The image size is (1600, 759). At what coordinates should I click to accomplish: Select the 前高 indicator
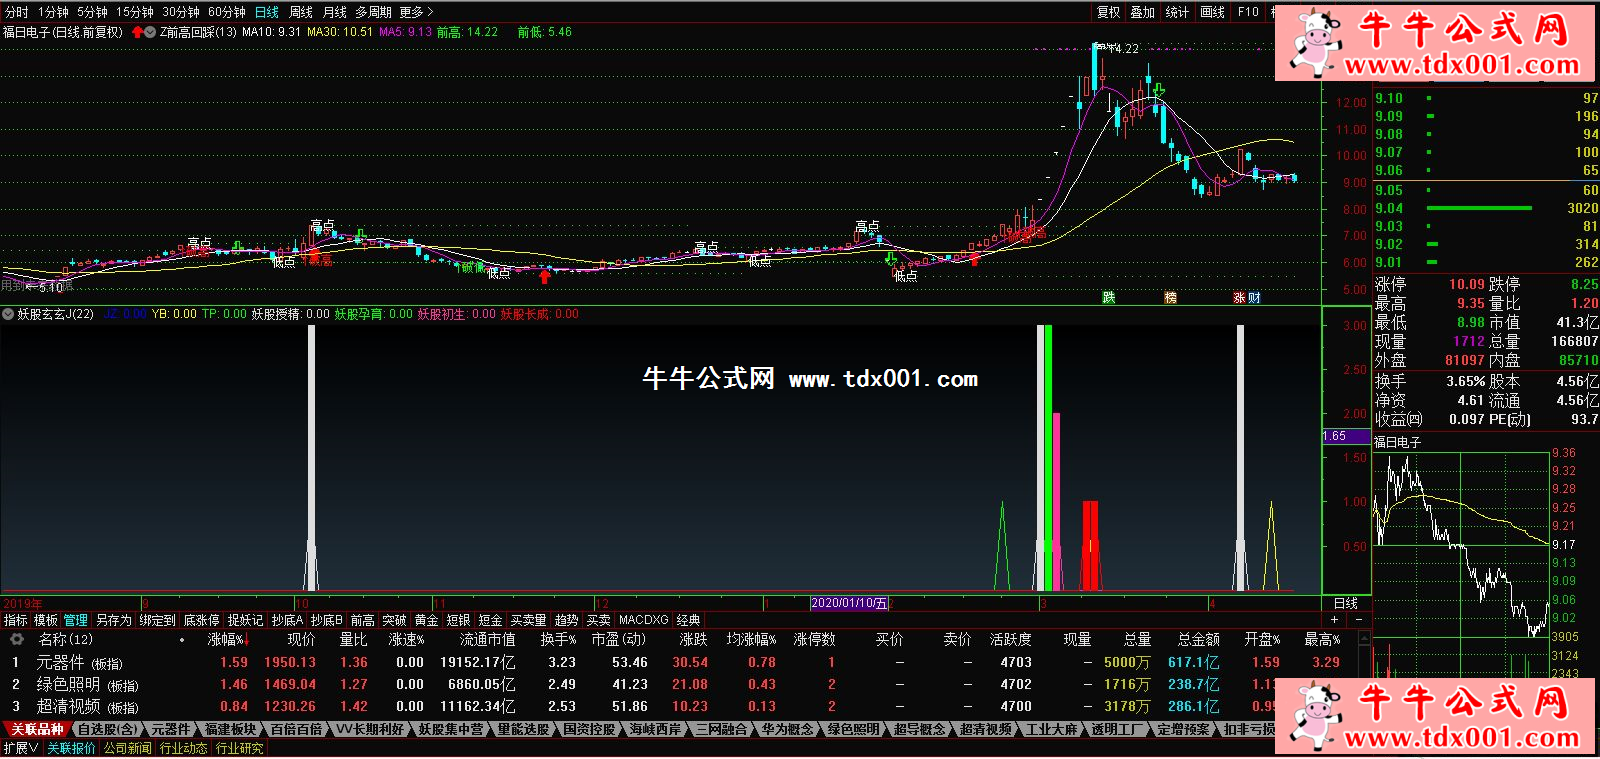click(x=362, y=620)
